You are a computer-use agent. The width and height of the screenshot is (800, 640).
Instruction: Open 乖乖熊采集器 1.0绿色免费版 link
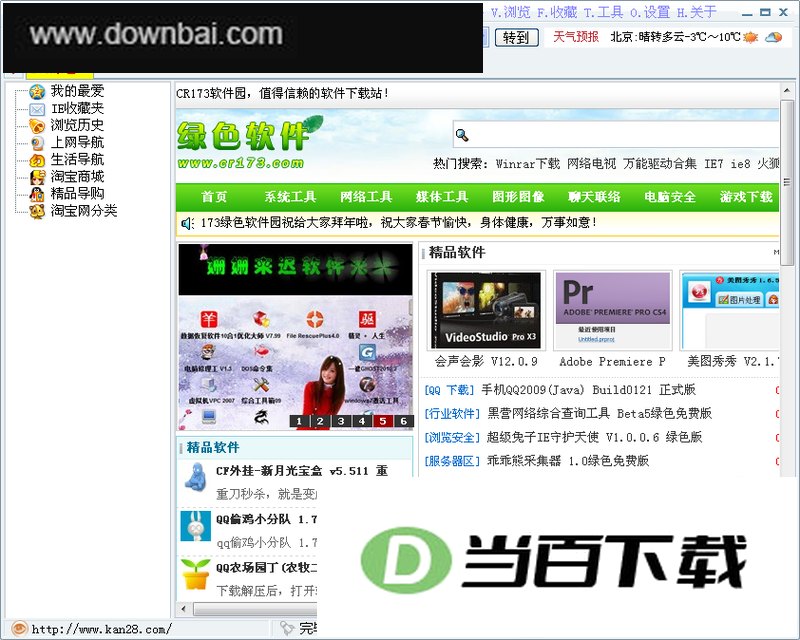click(x=568, y=461)
